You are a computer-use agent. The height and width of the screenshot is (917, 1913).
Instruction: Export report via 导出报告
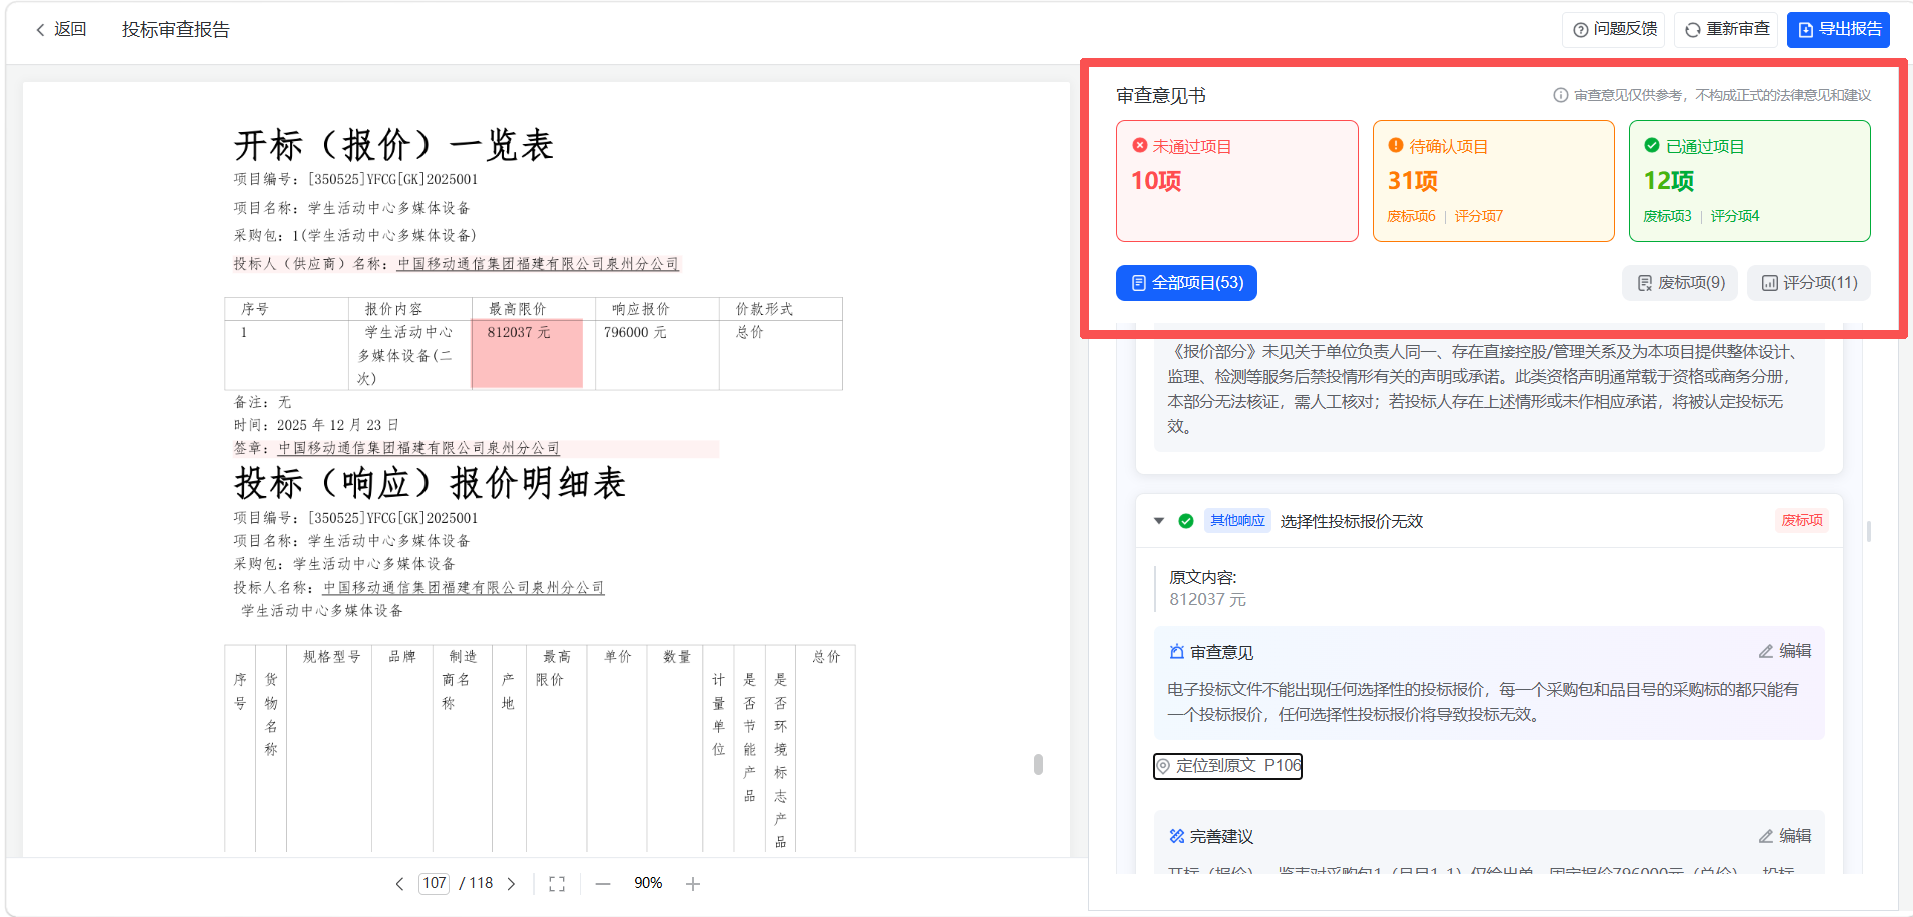[x=1838, y=30]
